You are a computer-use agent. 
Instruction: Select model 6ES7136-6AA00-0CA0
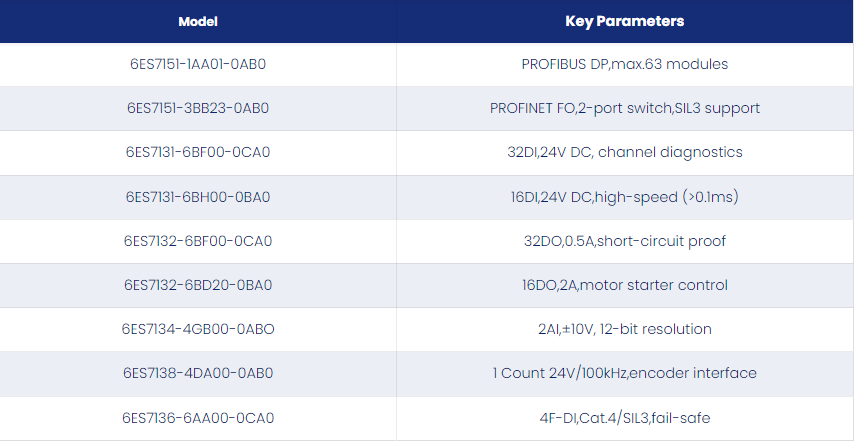(x=198, y=419)
